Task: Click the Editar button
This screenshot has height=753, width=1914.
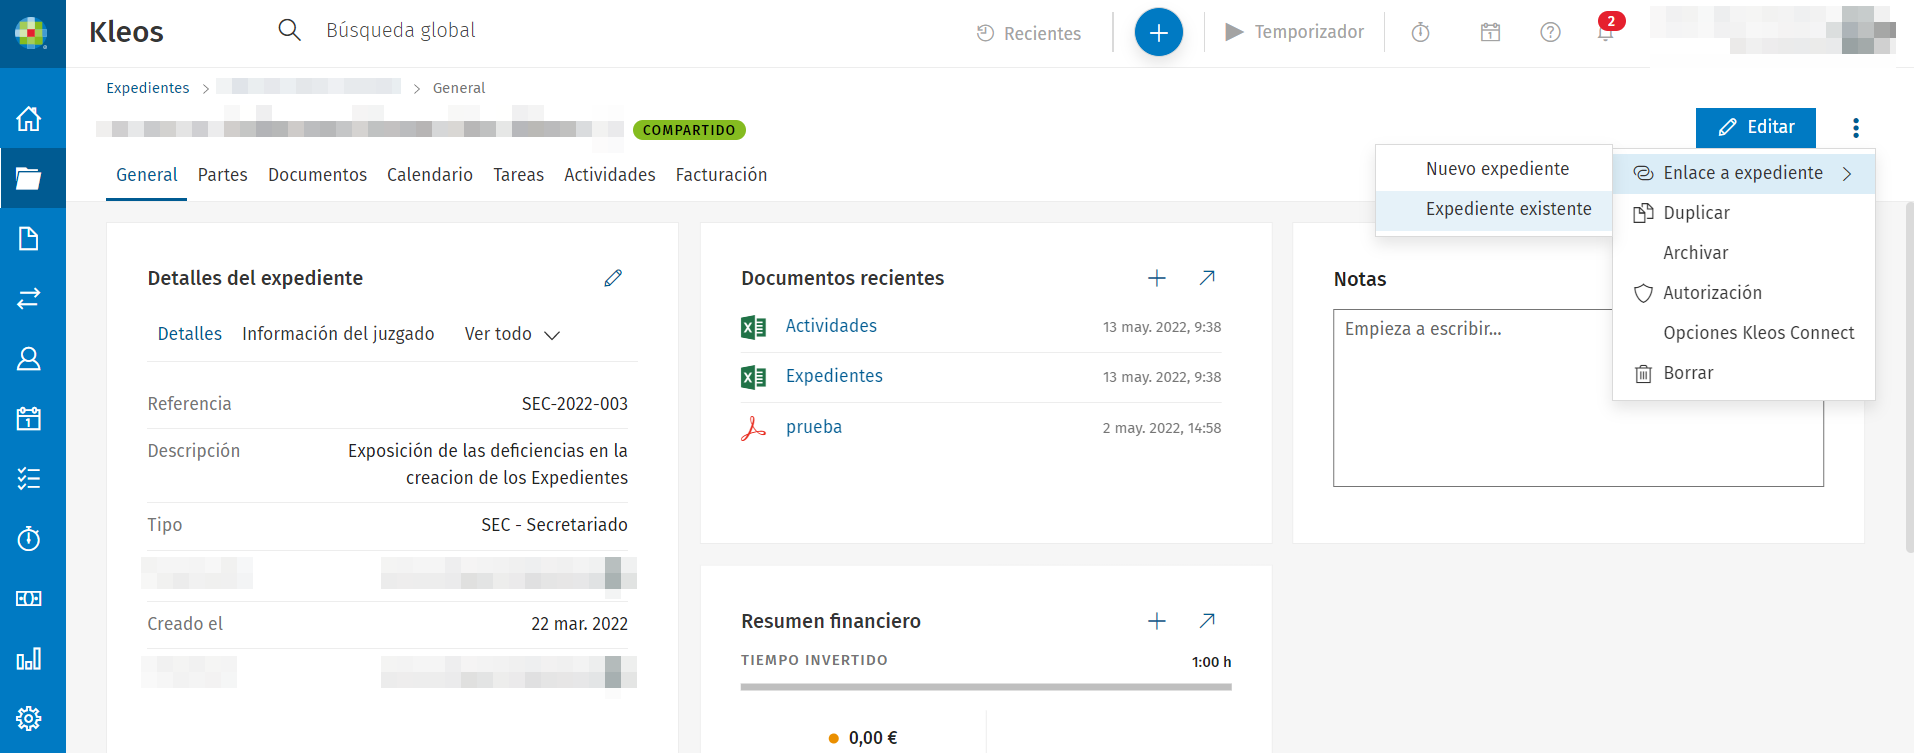Action: click(1755, 128)
